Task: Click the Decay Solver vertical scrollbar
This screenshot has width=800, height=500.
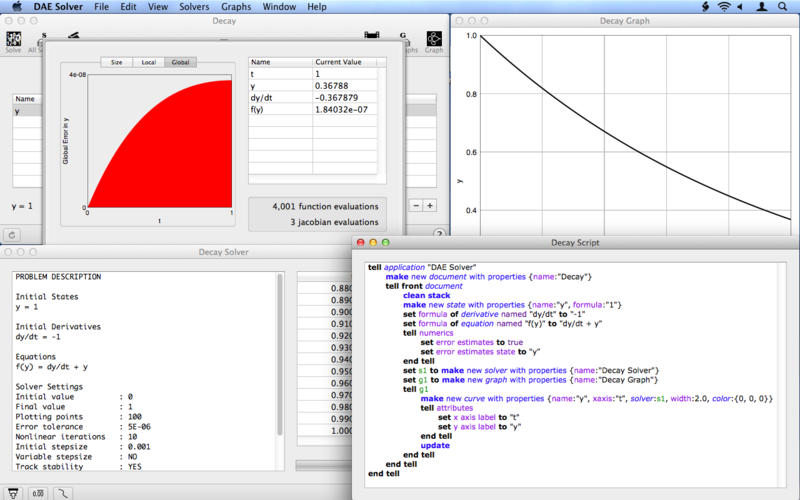Action: (x=280, y=355)
